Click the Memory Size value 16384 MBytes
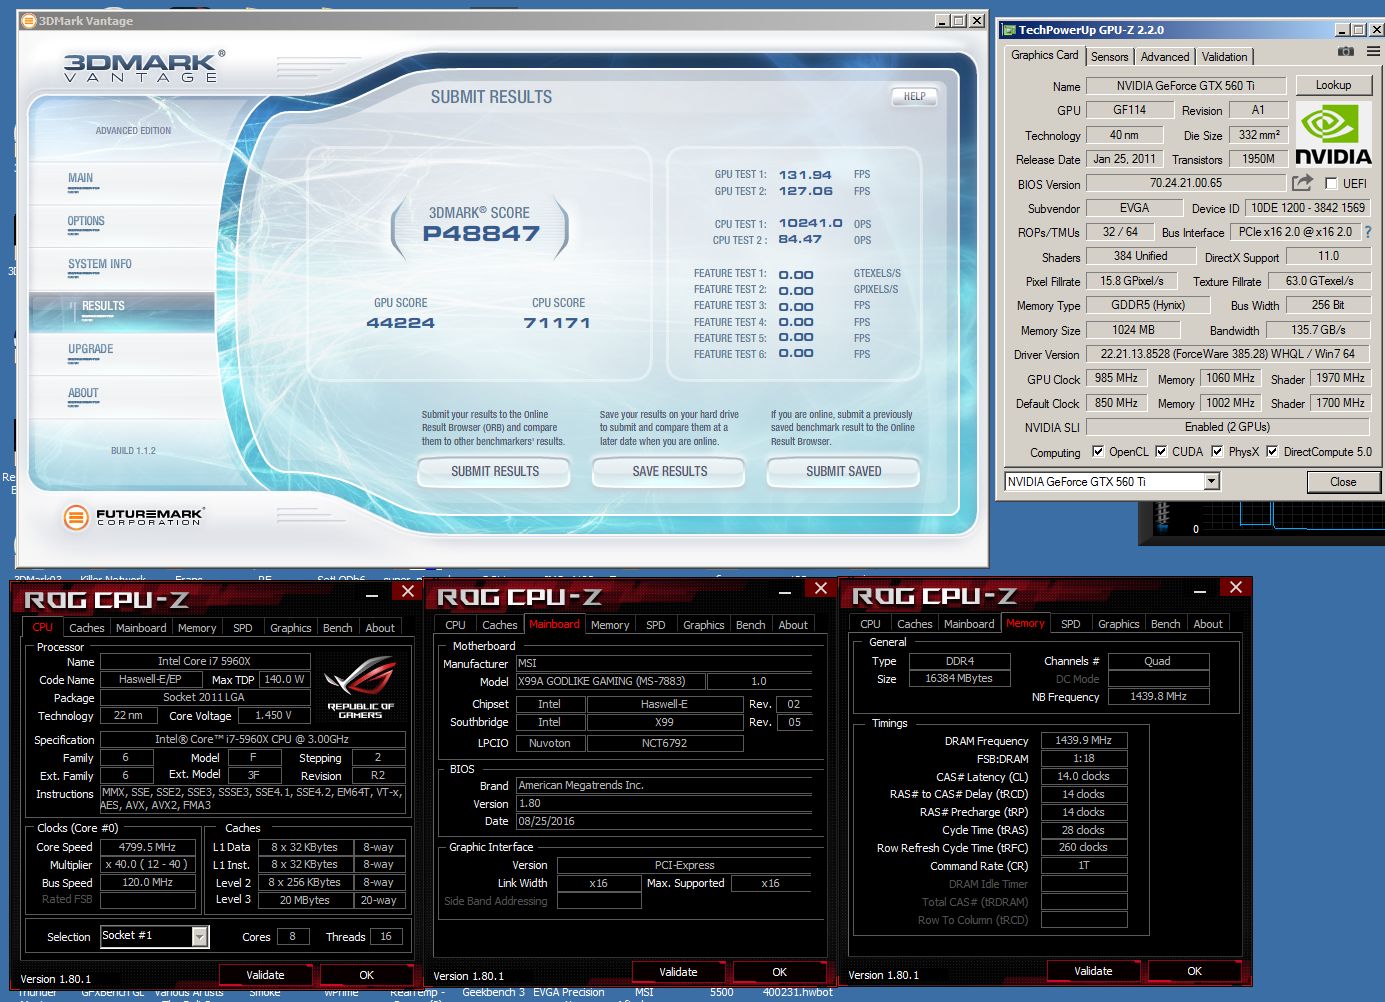The height and width of the screenshot is (1002, 1385). pos(958,678)
